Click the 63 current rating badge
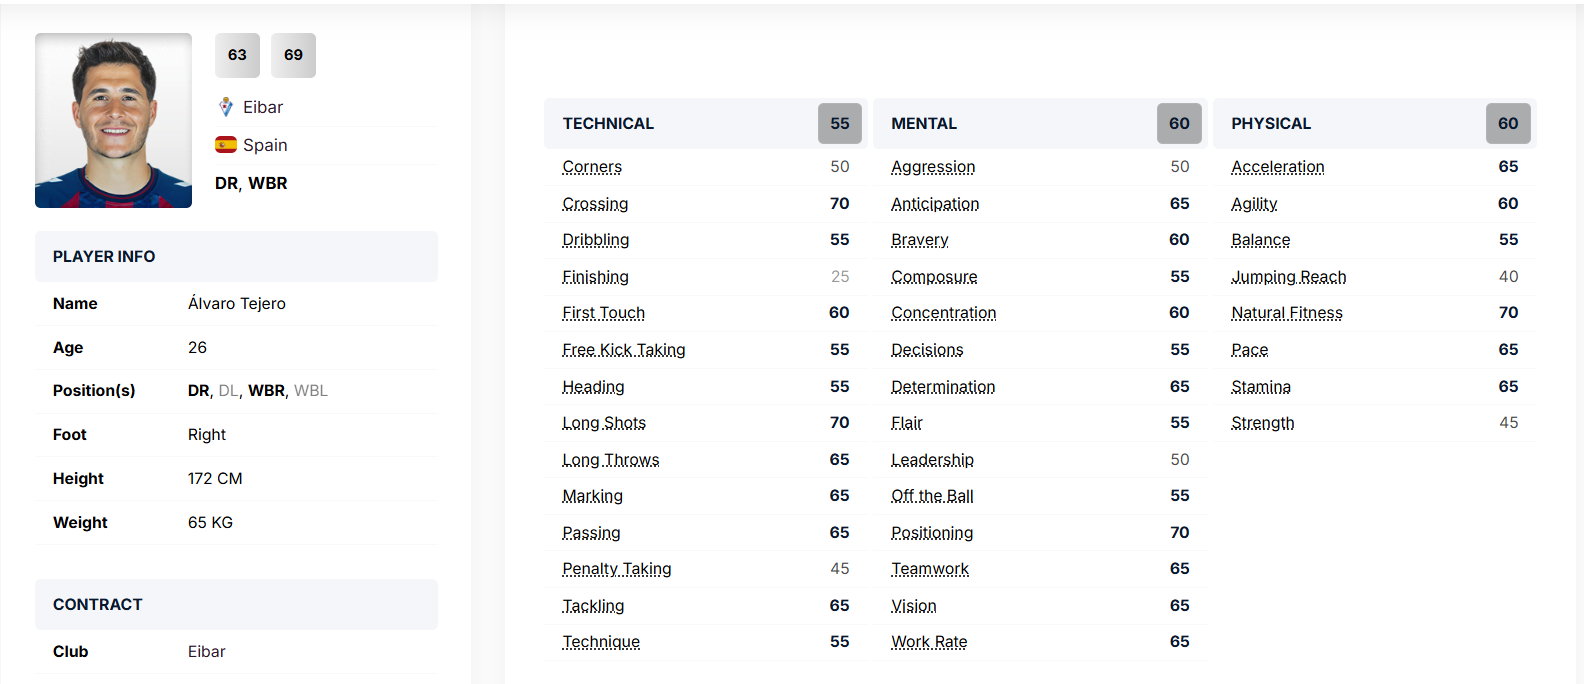 (237, 55)
